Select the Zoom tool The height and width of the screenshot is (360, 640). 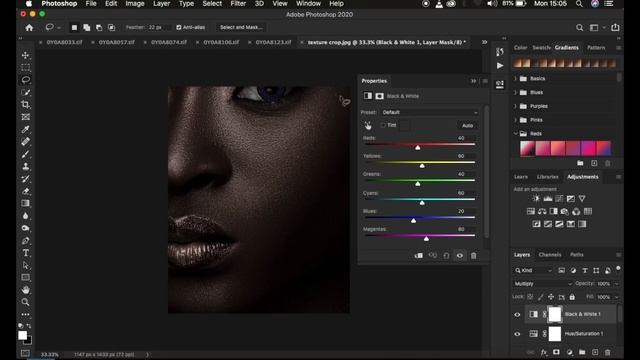pyautogui.click(x=25, y=302)
